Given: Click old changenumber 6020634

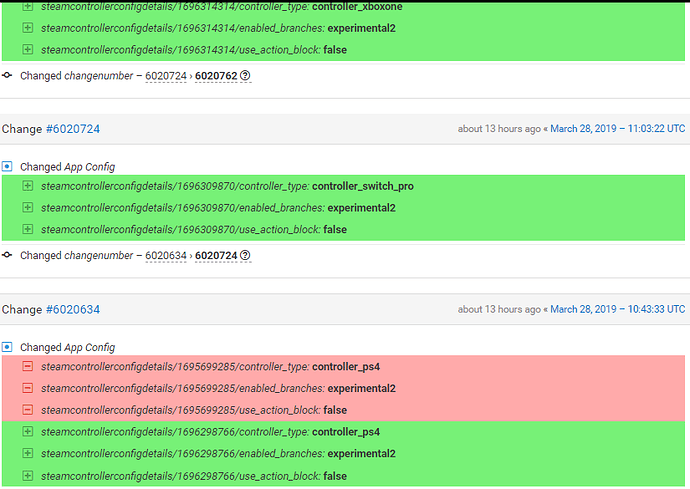Looking at the screenshot, I should [x=166, y=256].
